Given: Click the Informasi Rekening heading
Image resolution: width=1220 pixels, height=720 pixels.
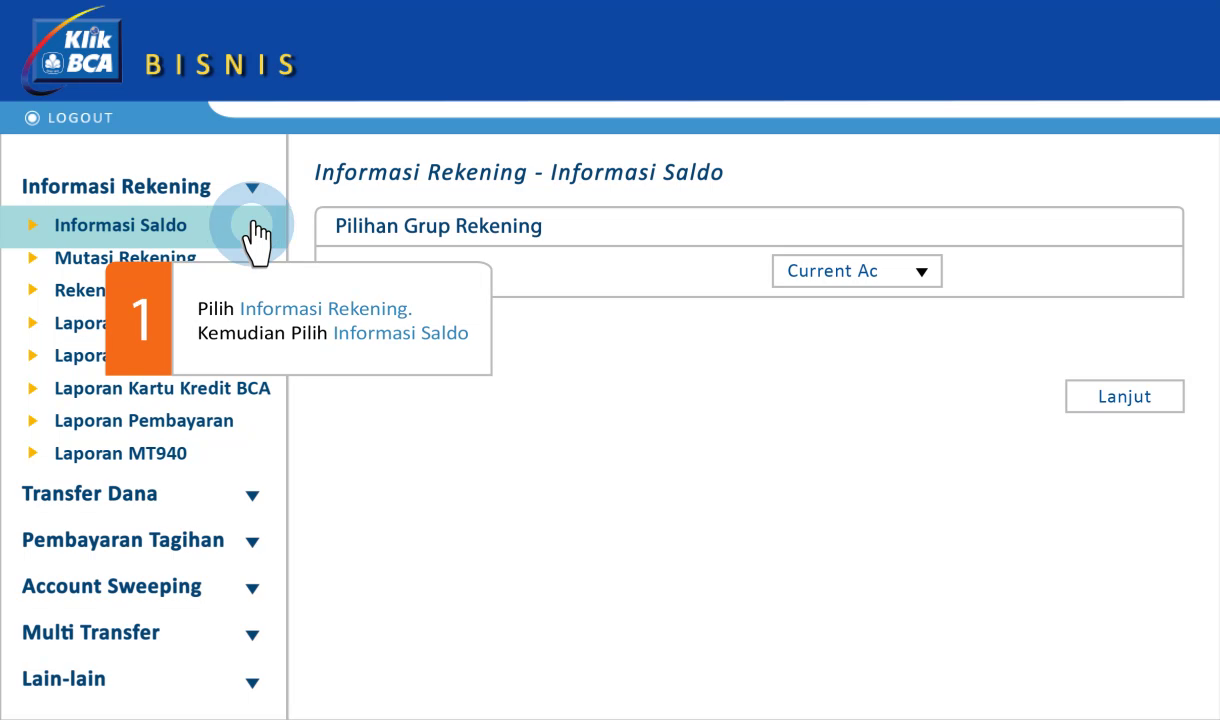Looking at the screenshot, I should (x=116, y=187).
